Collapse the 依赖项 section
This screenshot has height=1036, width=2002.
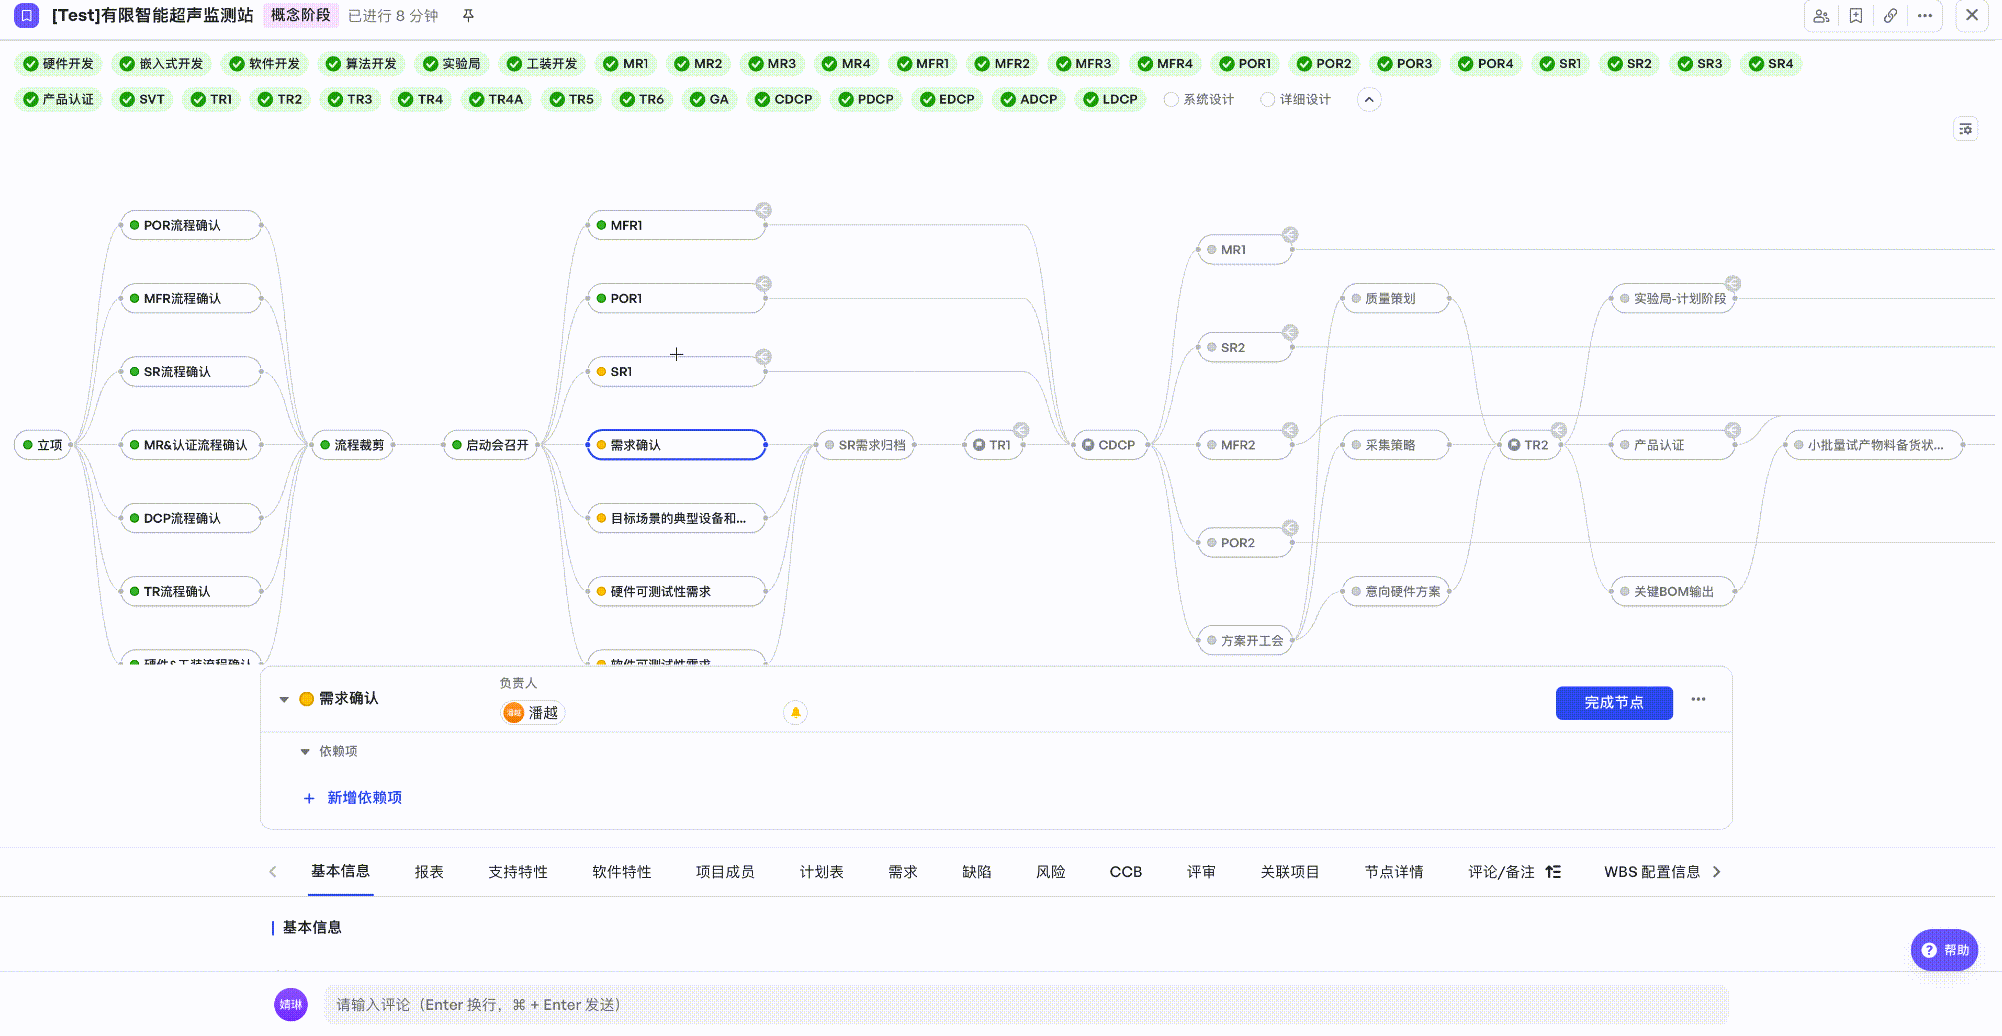coord(305,752)
